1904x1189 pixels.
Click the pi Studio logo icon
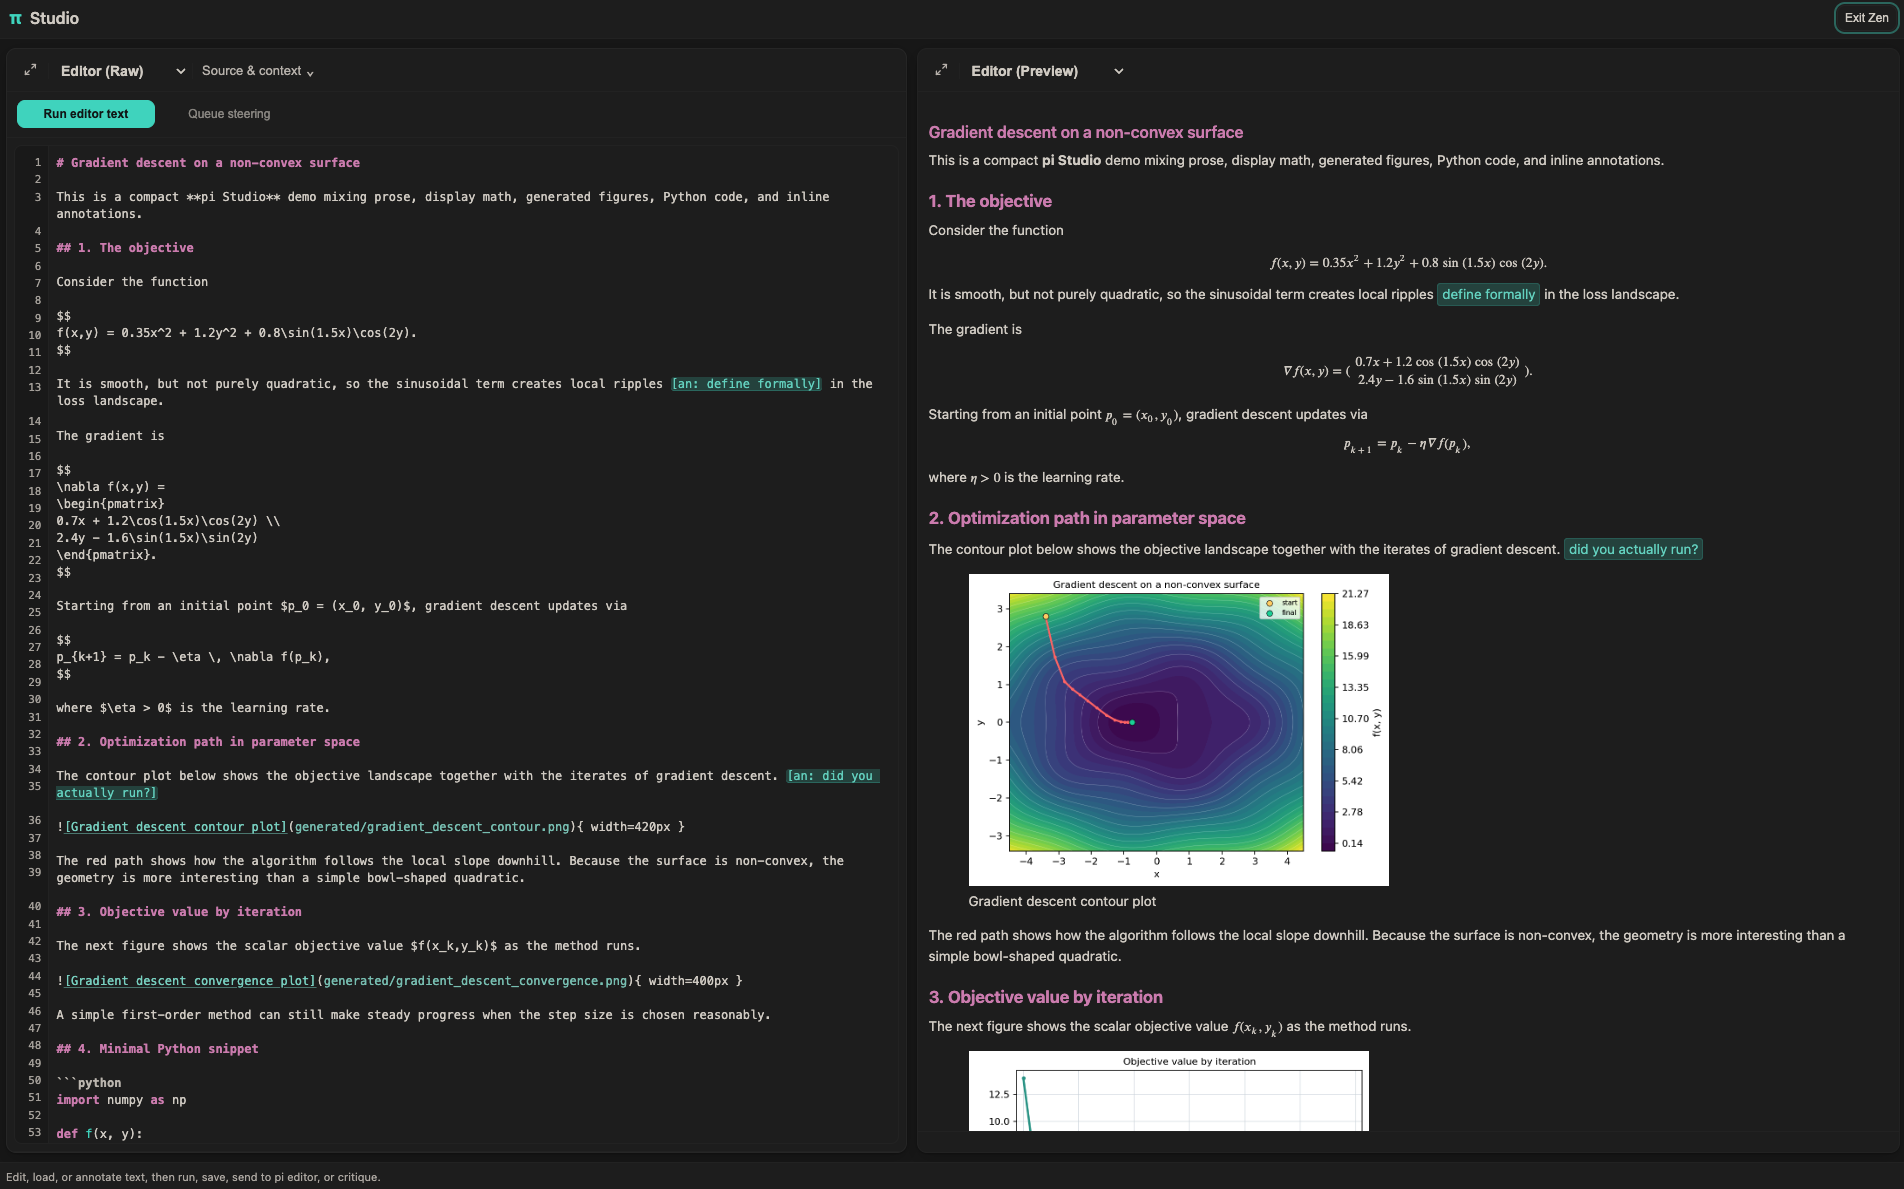pos(15,18)
